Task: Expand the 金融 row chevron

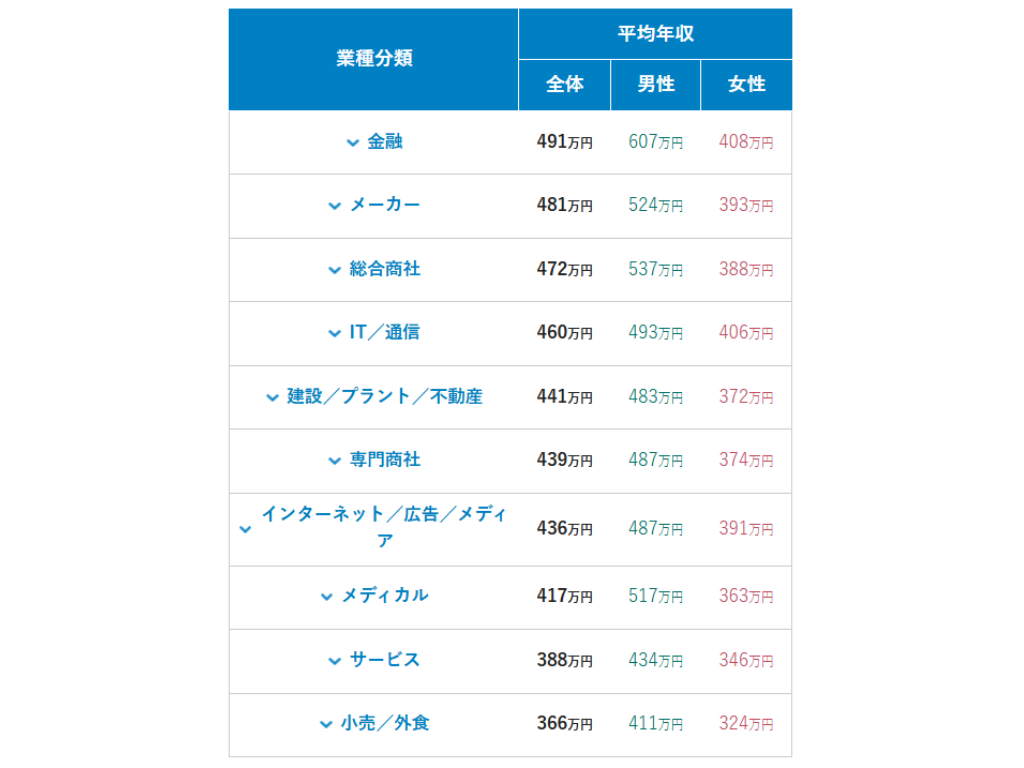Action: [x=352, y=142]
